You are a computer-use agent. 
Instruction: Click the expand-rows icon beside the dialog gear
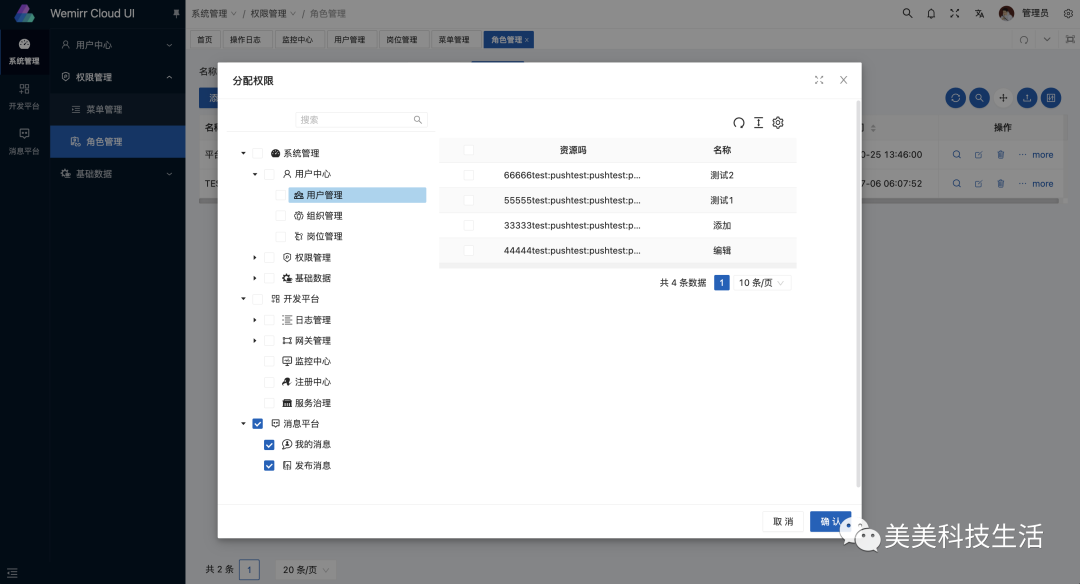coord(758,122)
